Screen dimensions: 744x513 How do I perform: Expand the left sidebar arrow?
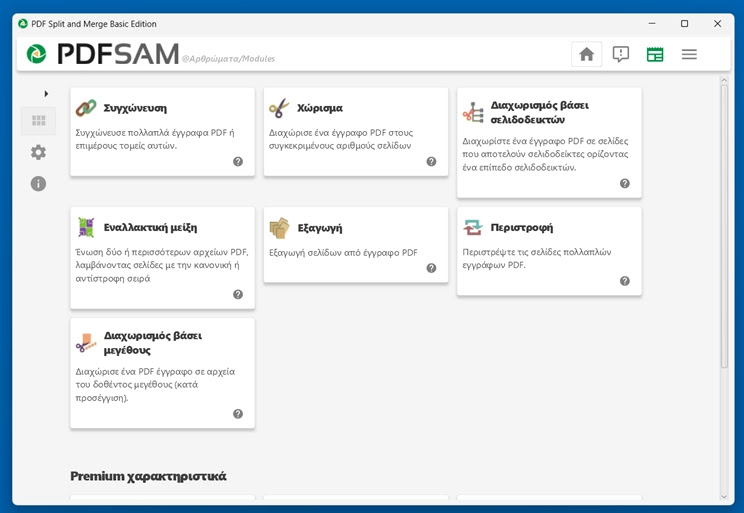(x=46, y=93)
